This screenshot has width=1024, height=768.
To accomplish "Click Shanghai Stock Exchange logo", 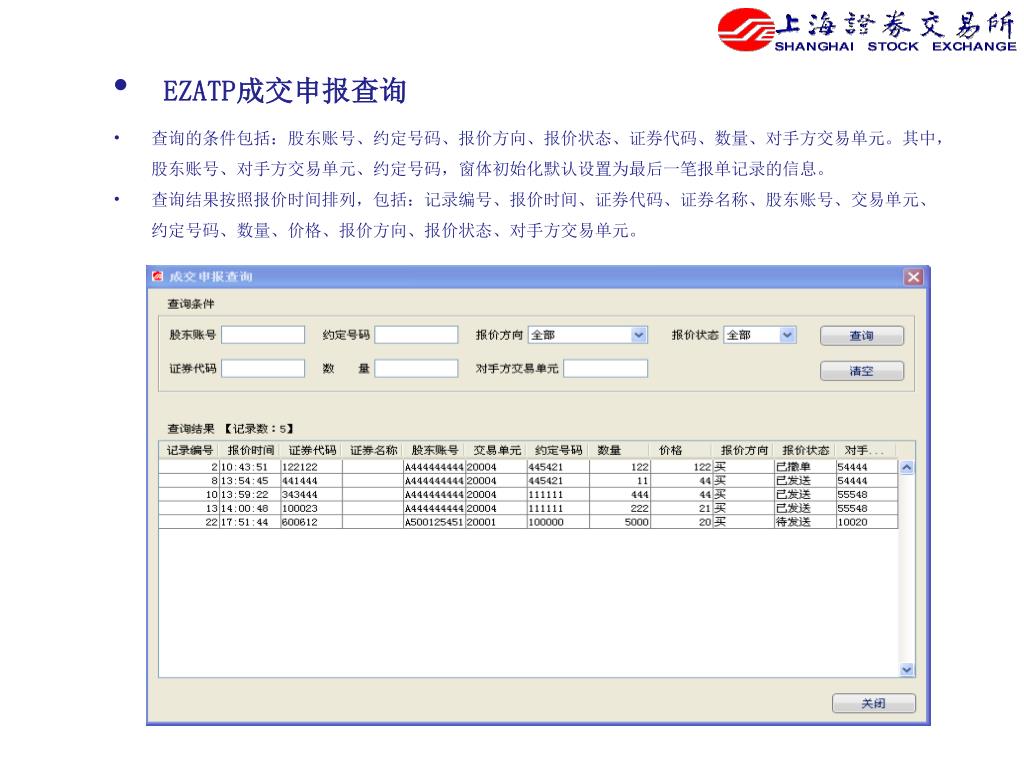I will pos(867,30).
